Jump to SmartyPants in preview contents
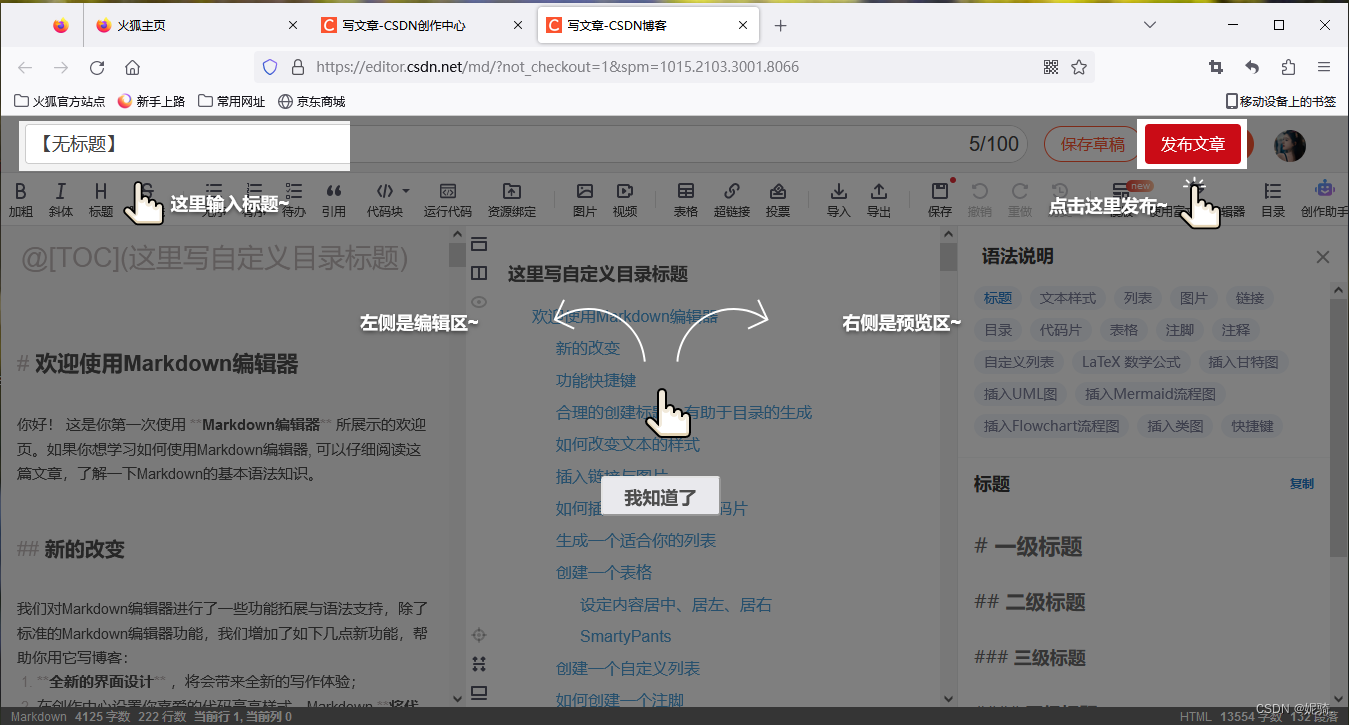Viewport: 1349px width, 725px height. tap(626, 636)
